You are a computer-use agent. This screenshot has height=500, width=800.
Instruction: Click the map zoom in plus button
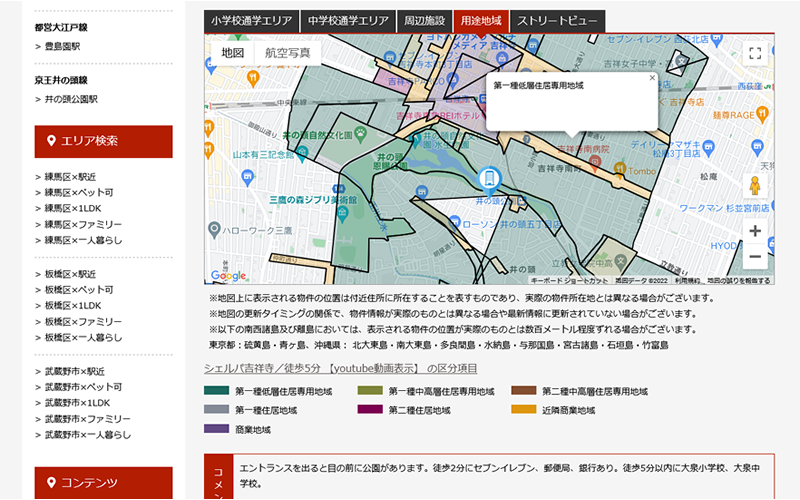tap(755, 231)
